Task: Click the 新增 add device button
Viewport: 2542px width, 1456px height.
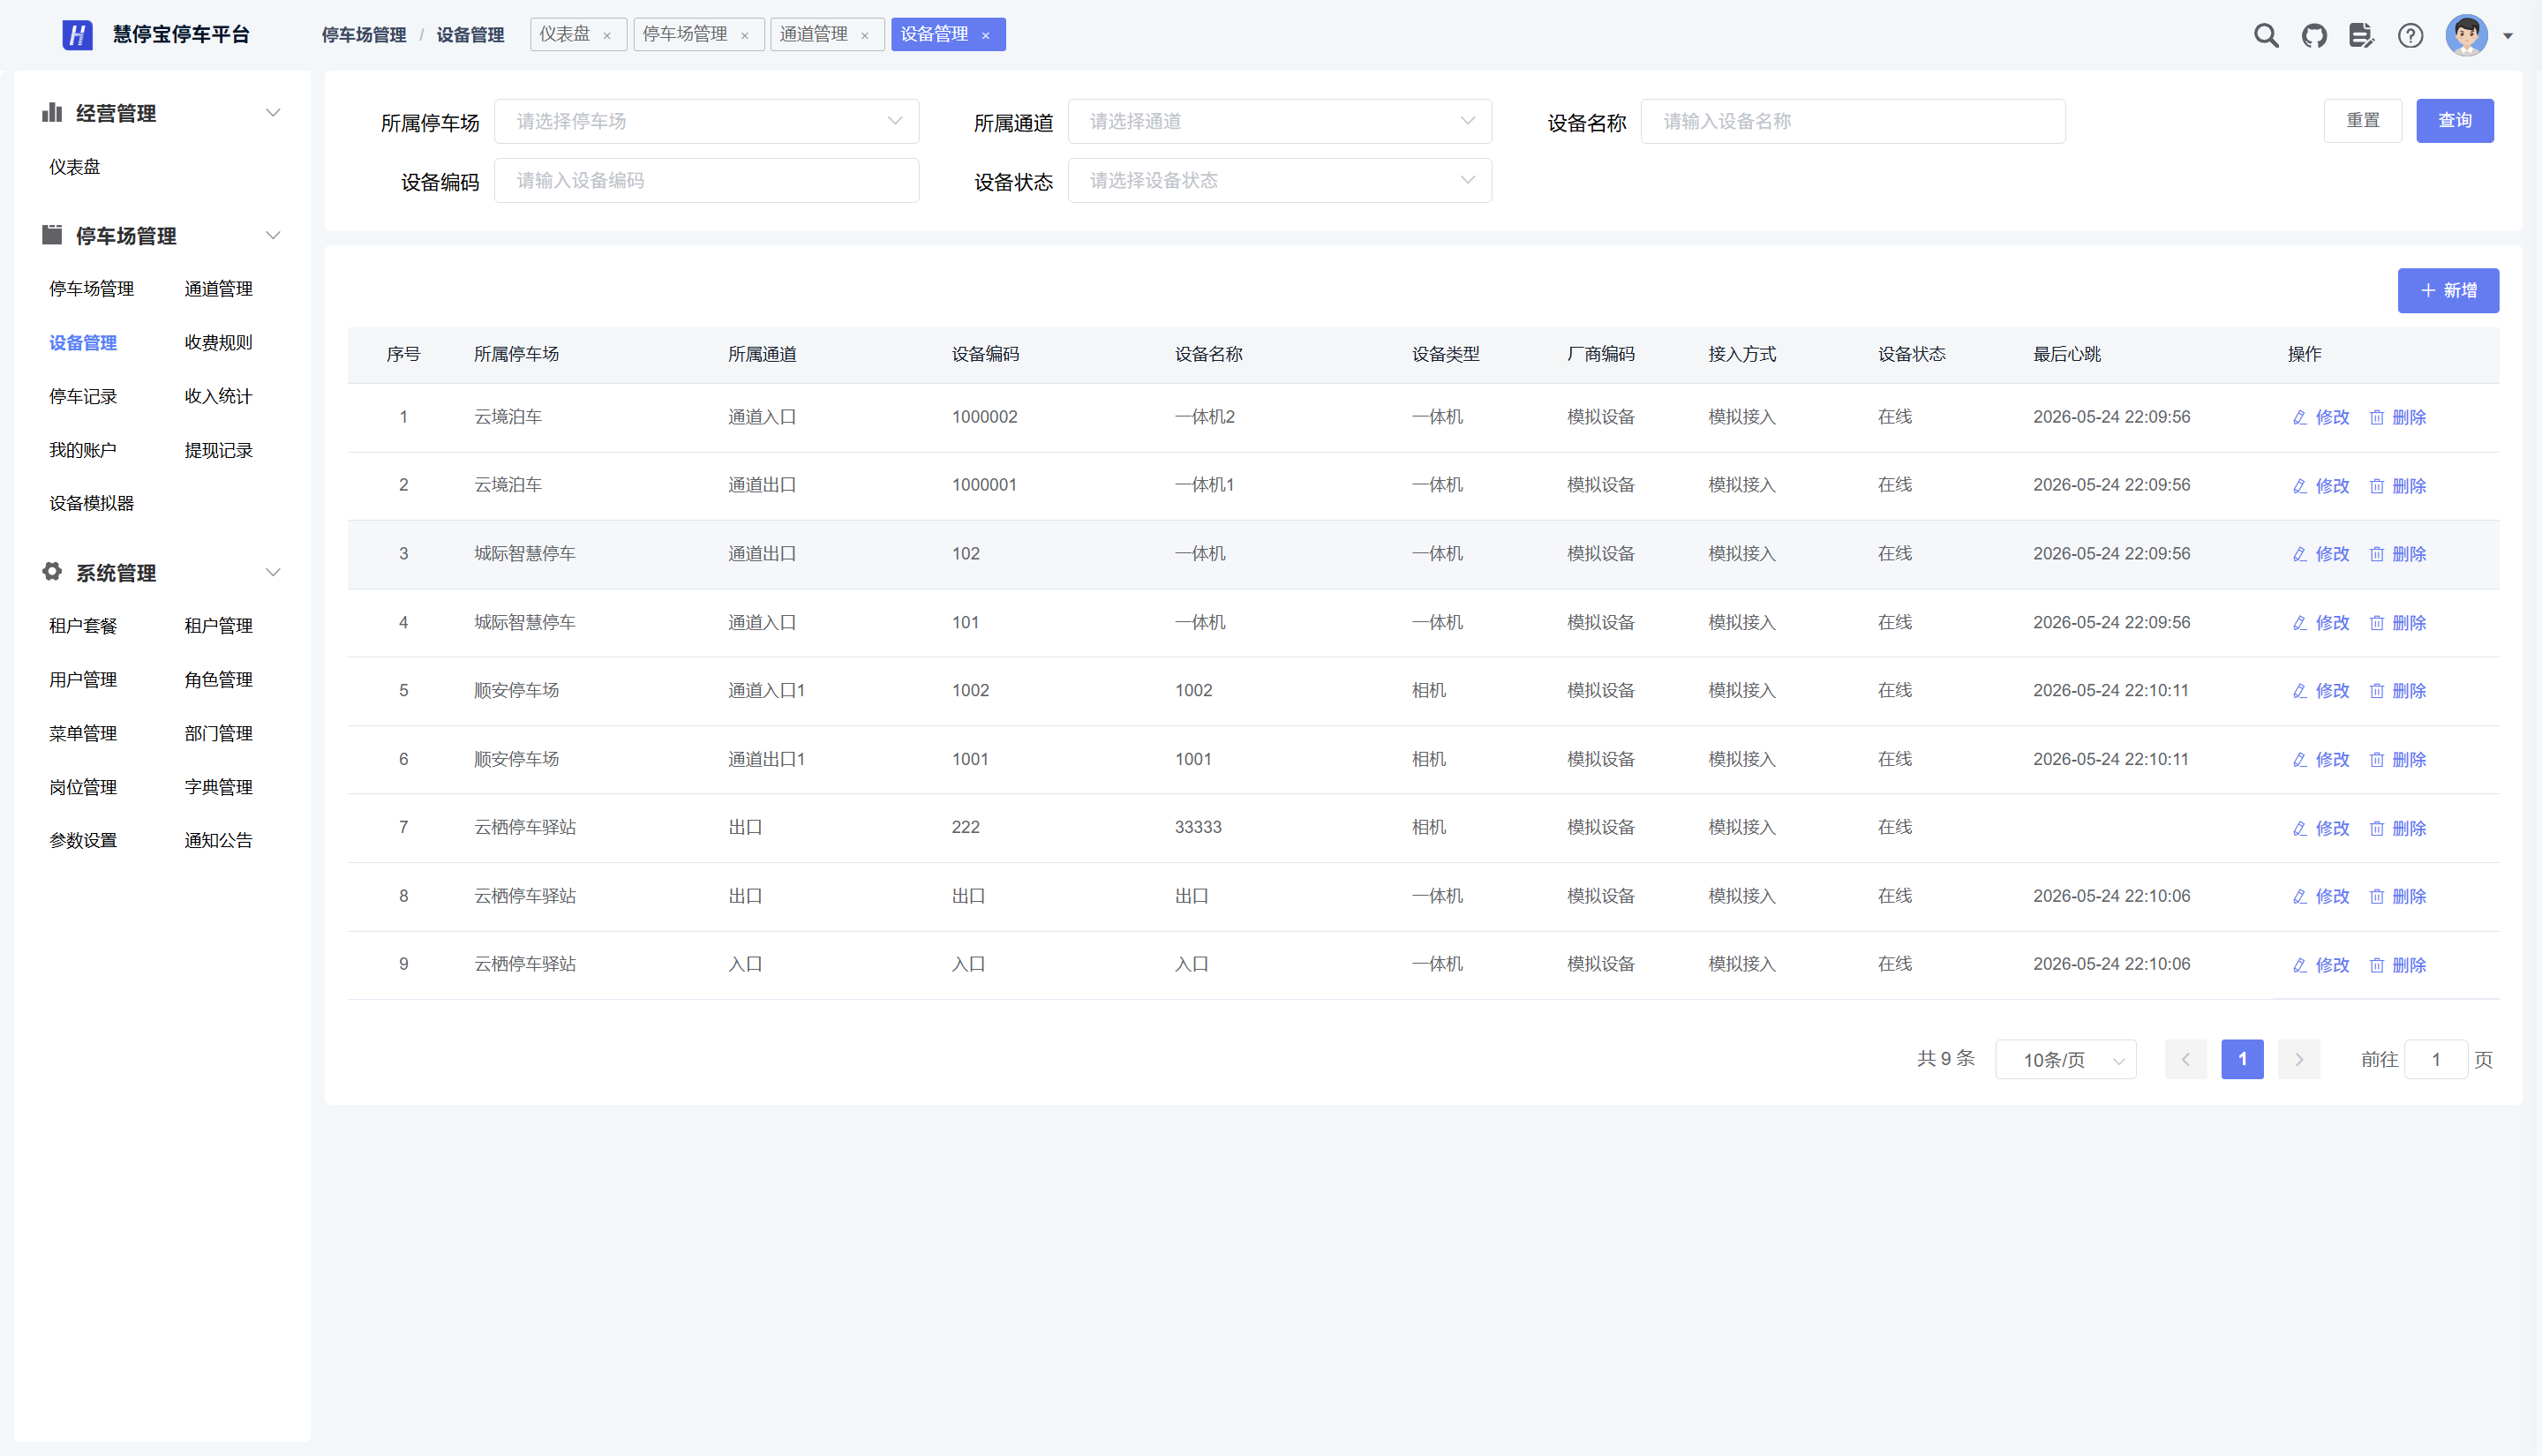Action: [x=2447, y=291]
